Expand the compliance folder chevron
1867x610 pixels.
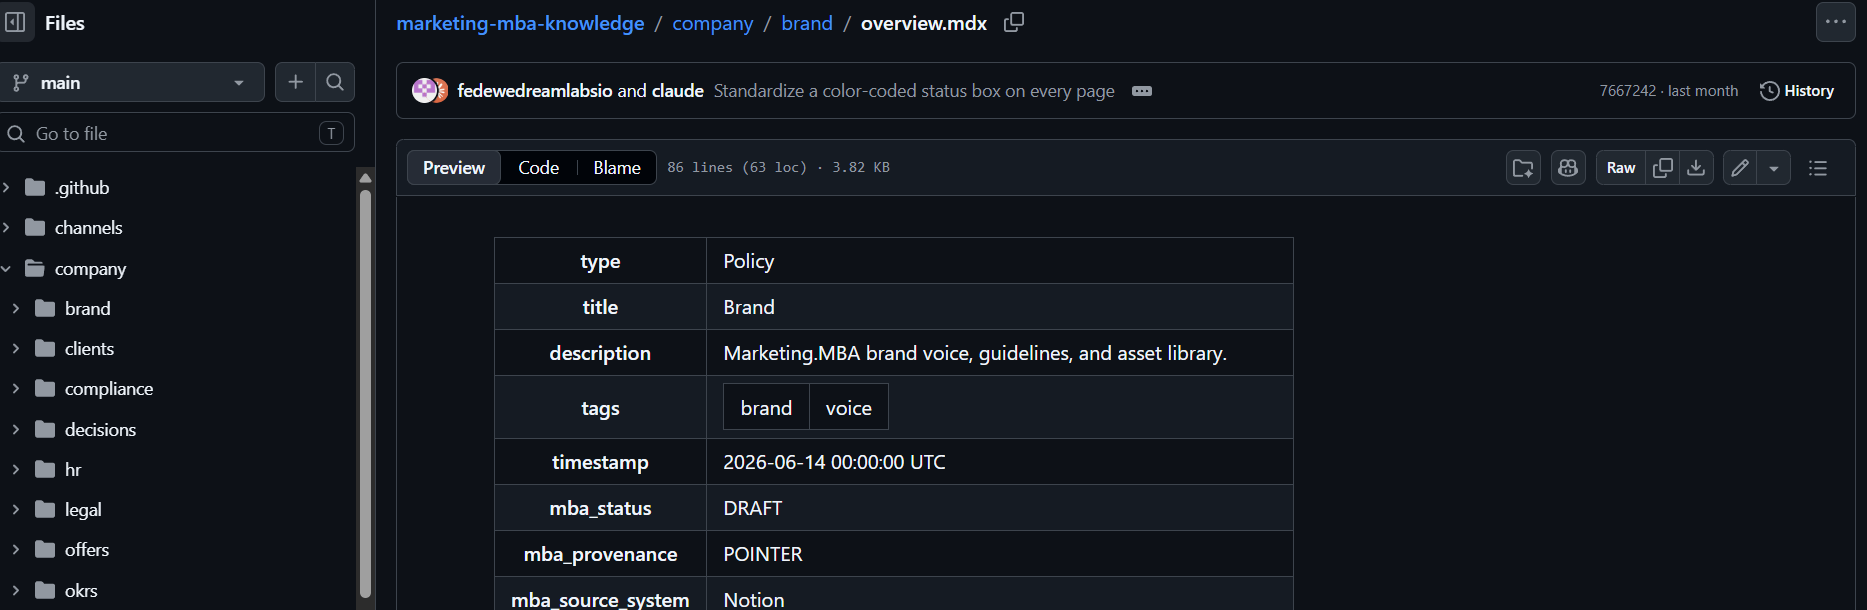tap(16, 389)
